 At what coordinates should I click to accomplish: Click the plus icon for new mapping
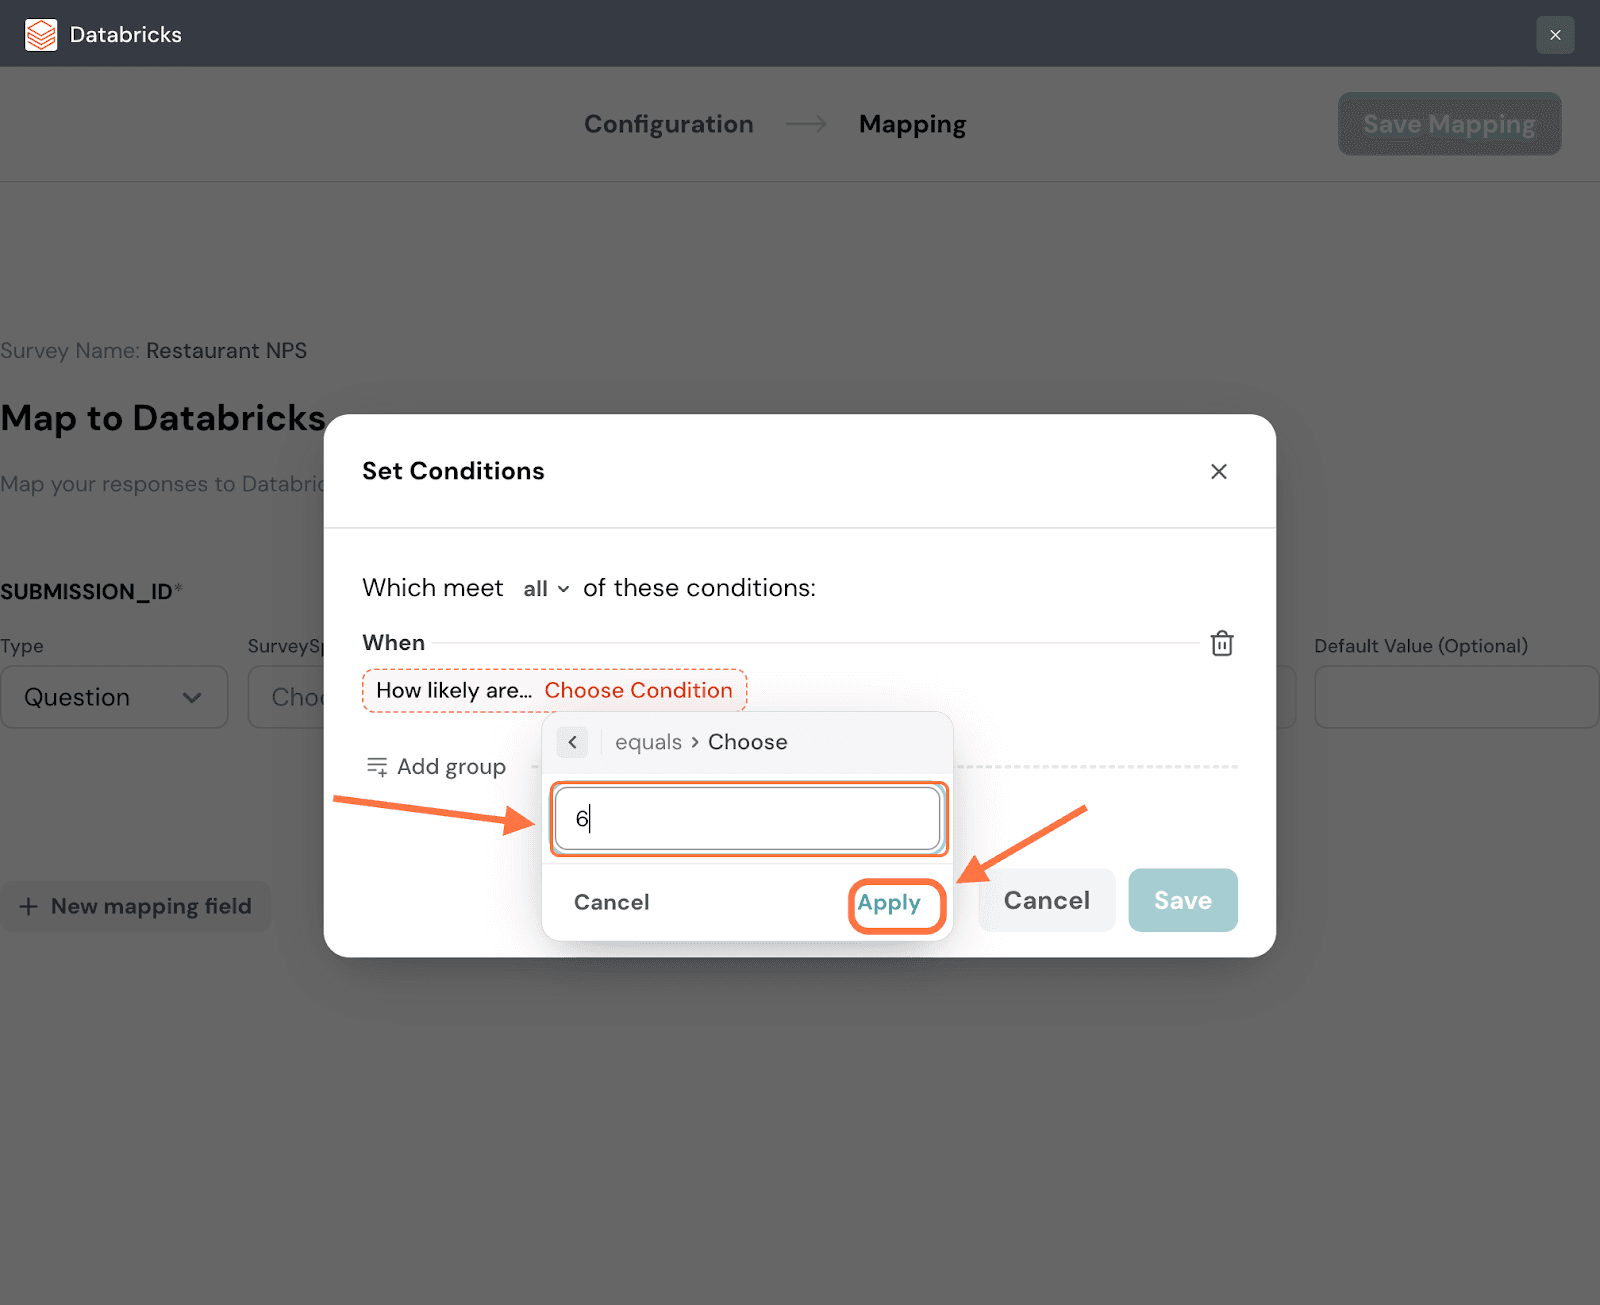[x=29, y=906]
